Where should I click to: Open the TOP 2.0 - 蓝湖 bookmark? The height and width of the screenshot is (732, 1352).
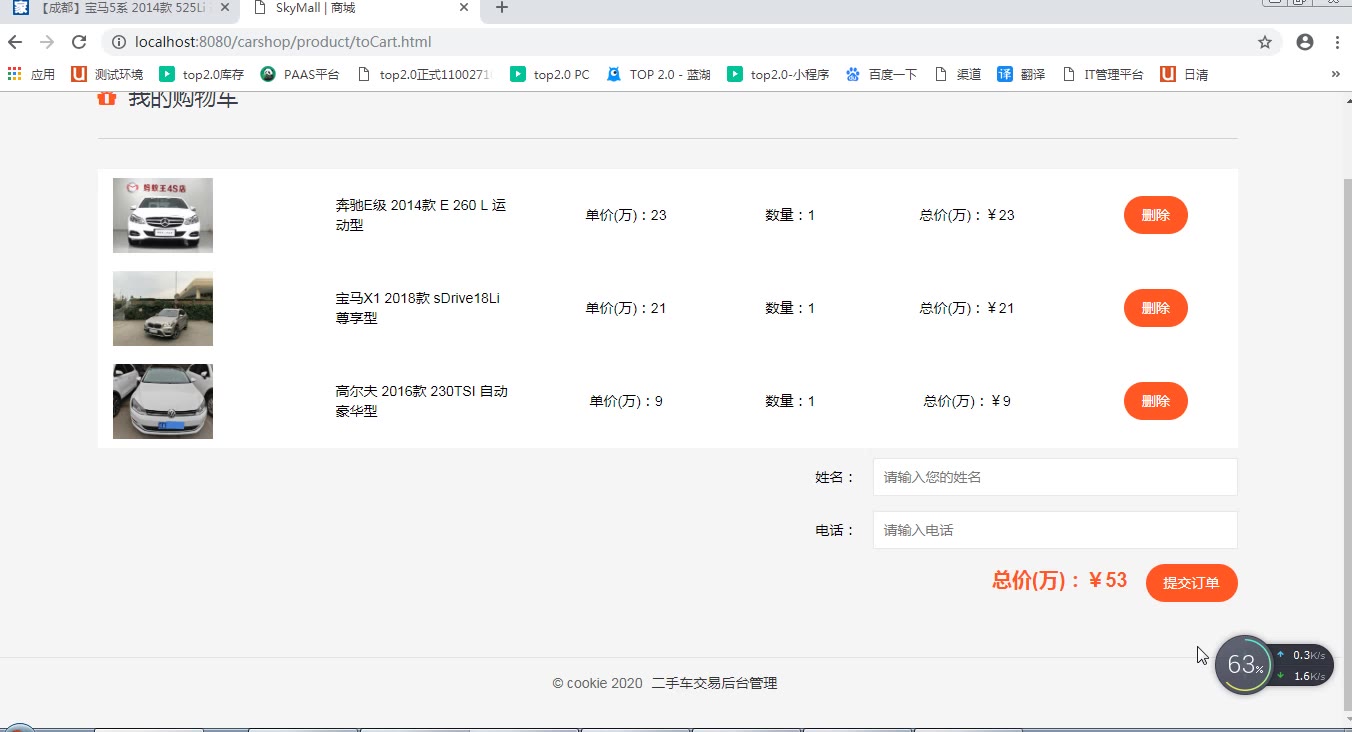[659, 74]
